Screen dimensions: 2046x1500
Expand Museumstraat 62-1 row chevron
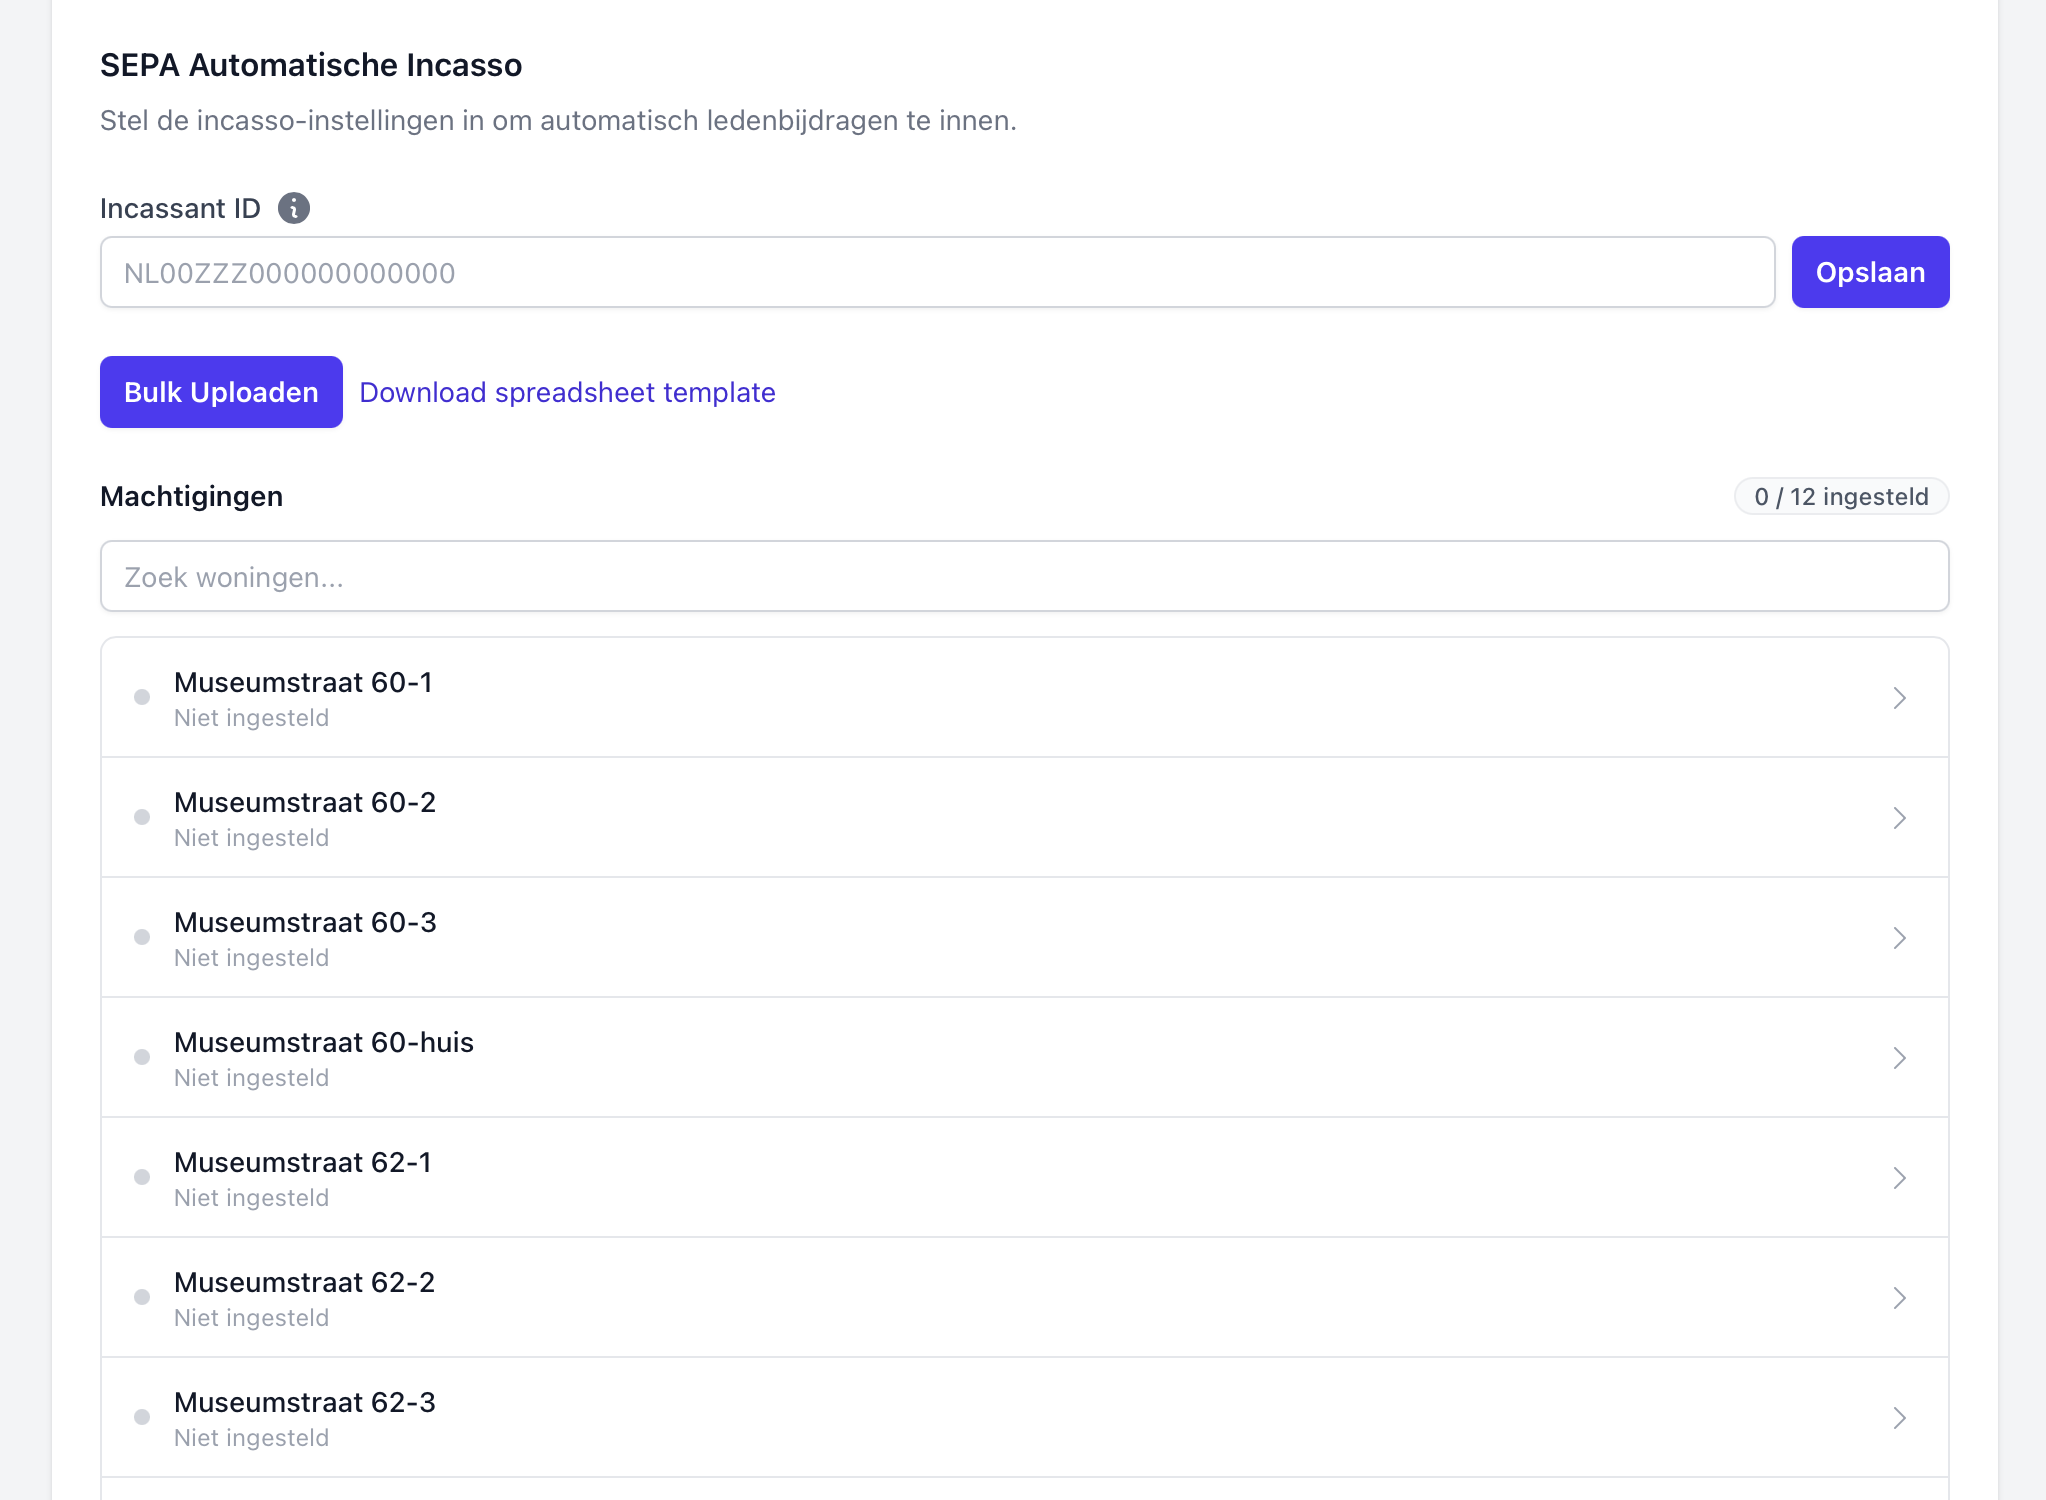[x=1899, y=1178]
